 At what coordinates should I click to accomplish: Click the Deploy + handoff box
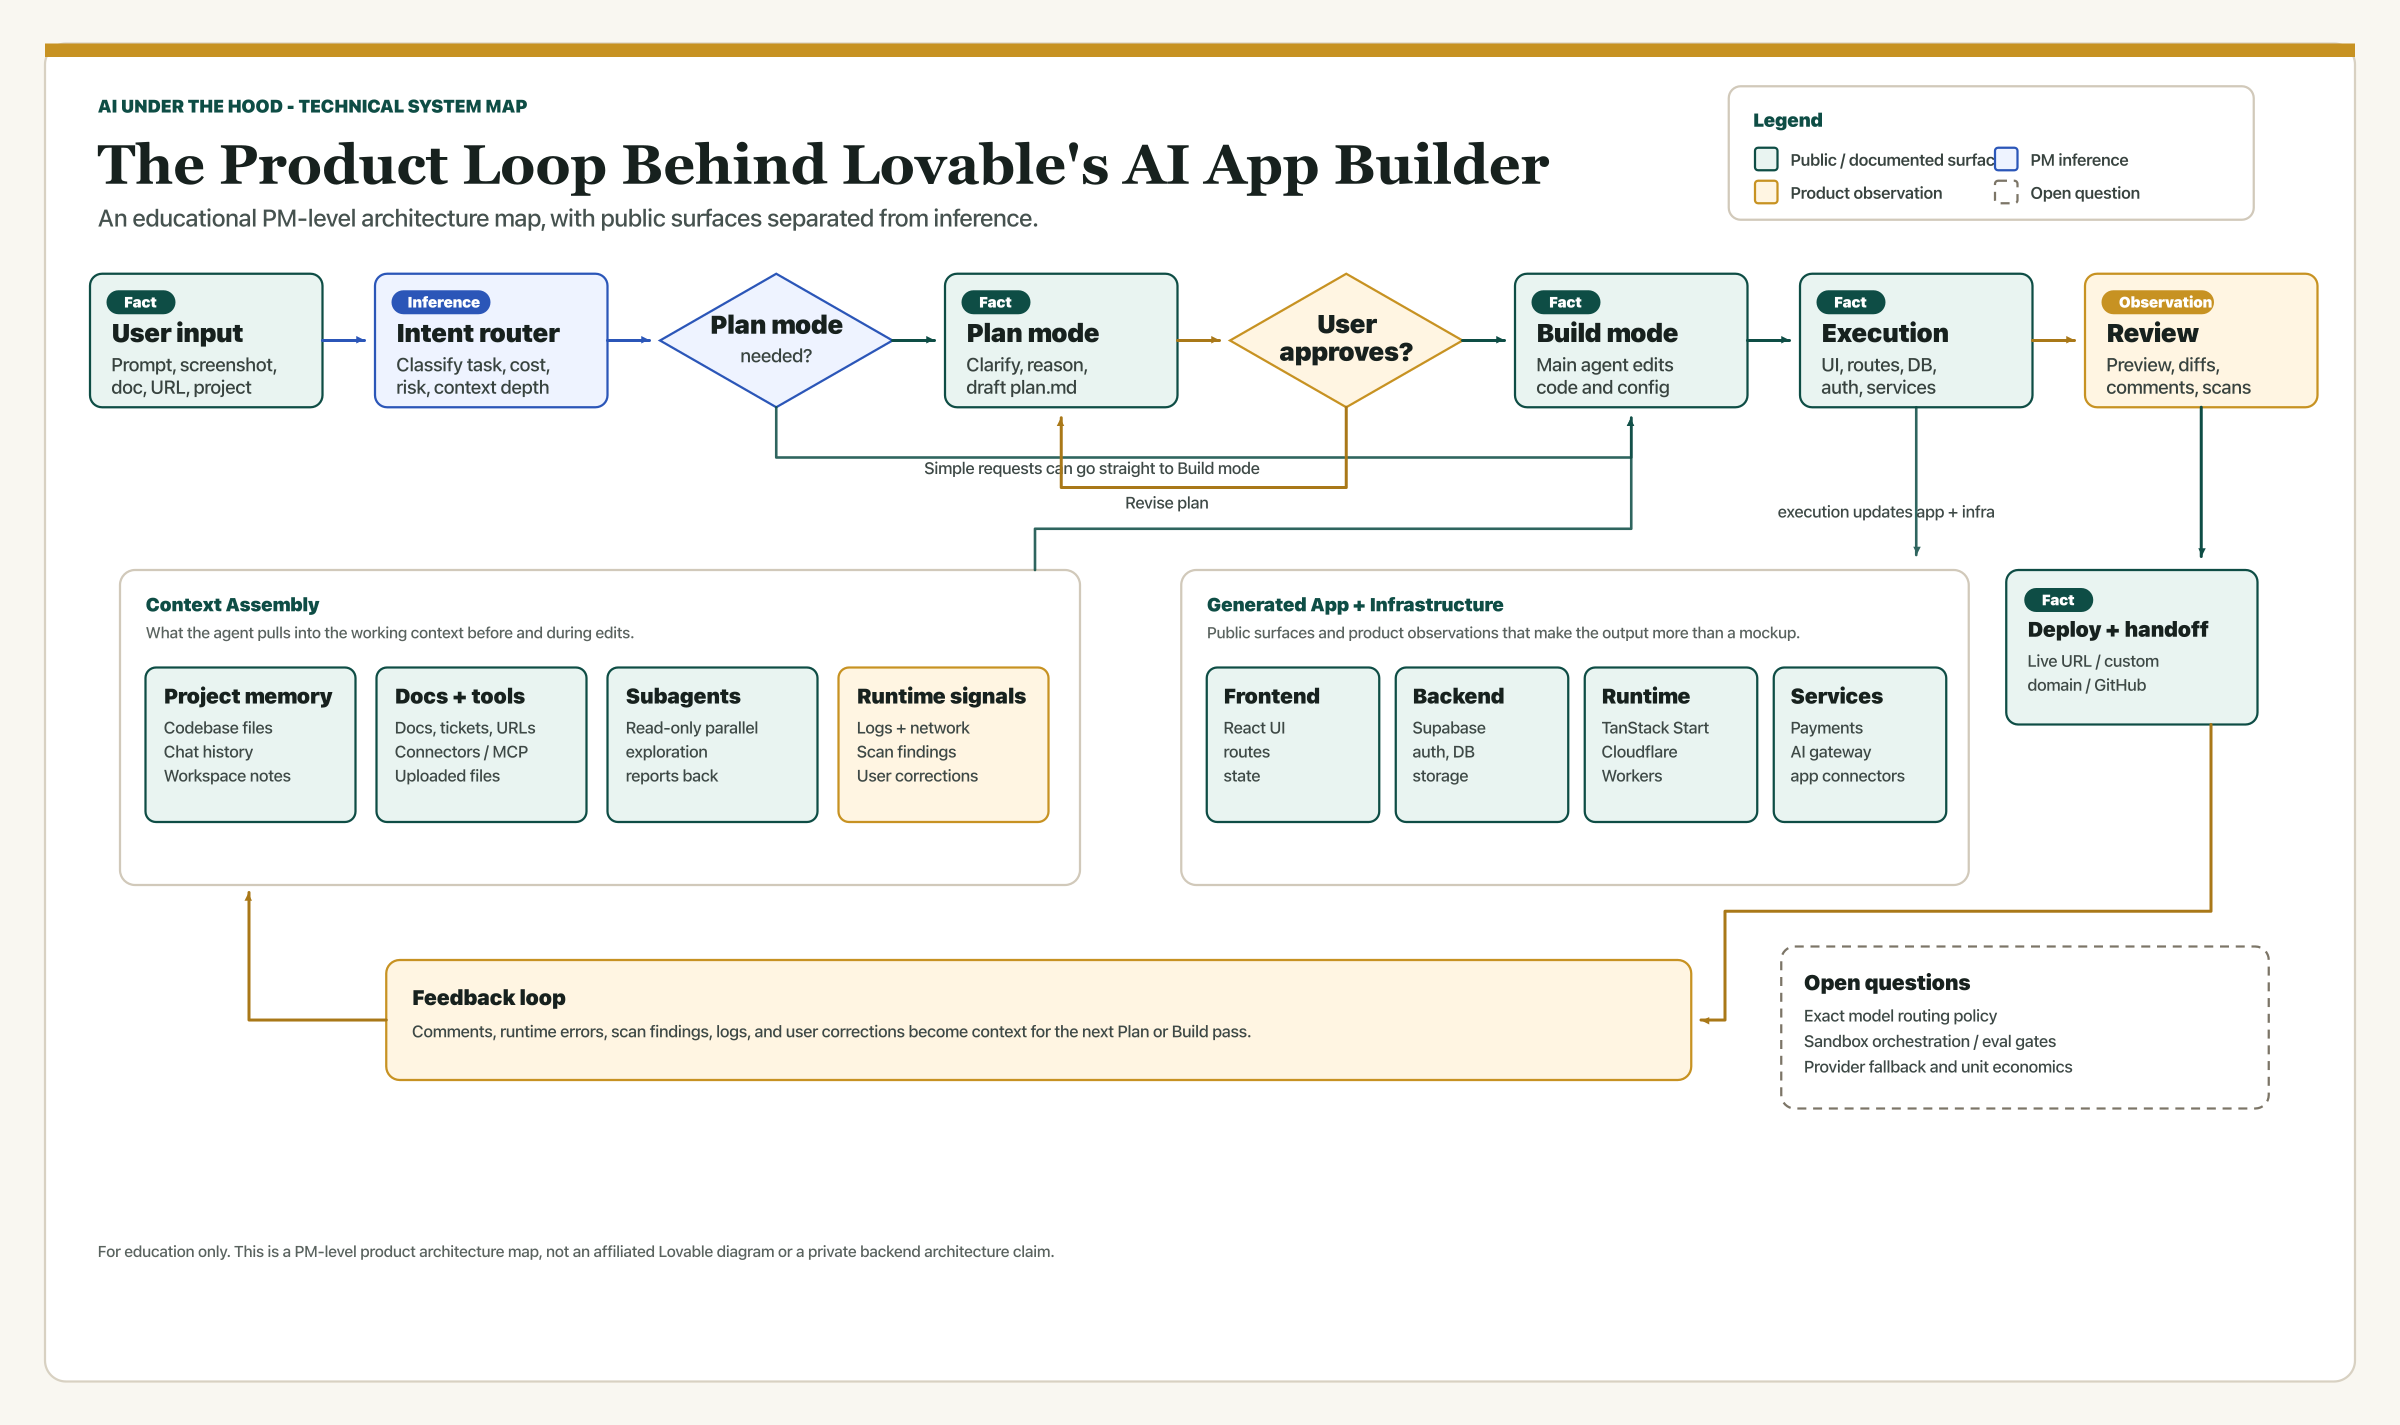coord(2132,647)
